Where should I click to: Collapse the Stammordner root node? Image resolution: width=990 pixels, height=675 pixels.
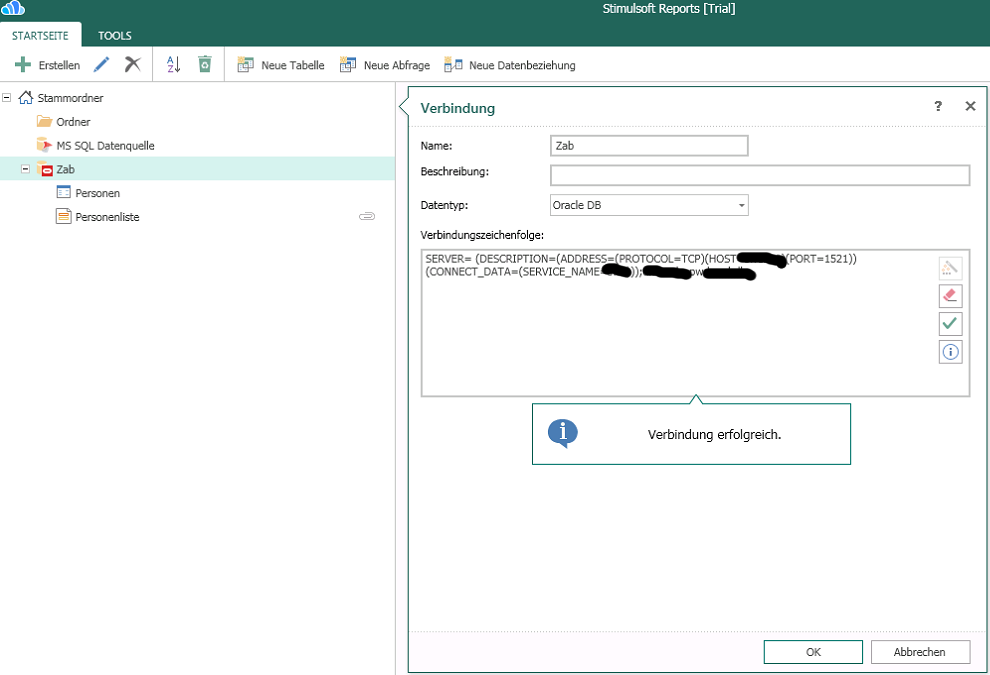click(7, 98)
